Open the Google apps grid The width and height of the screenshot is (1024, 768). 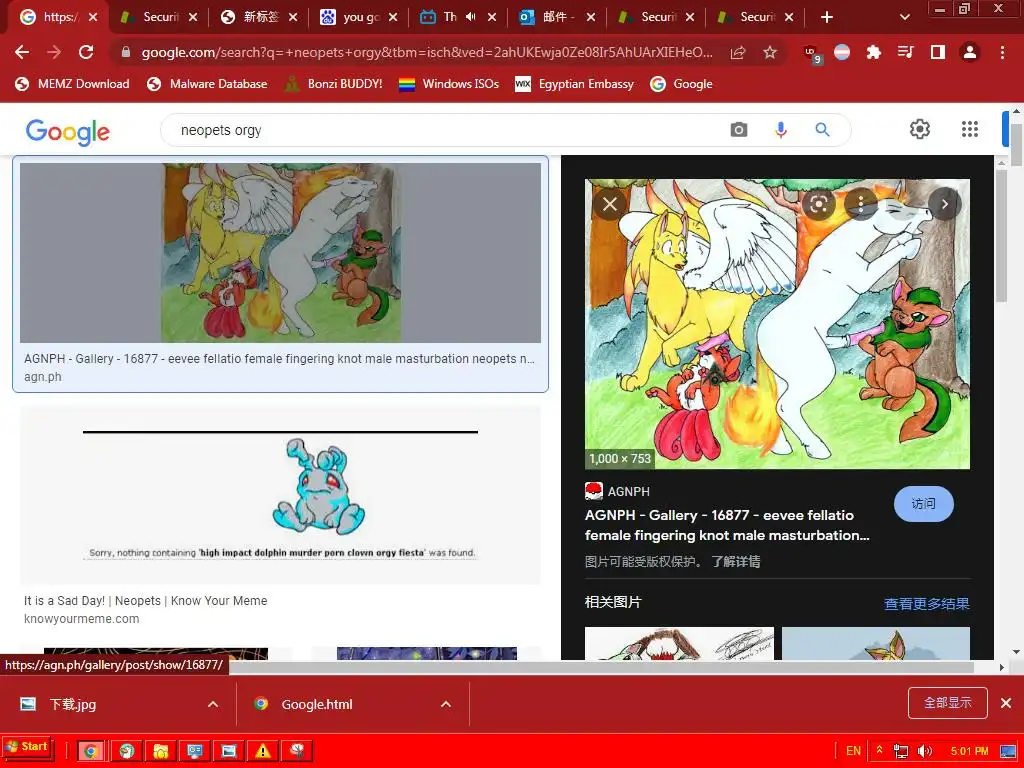pos(970,129)
